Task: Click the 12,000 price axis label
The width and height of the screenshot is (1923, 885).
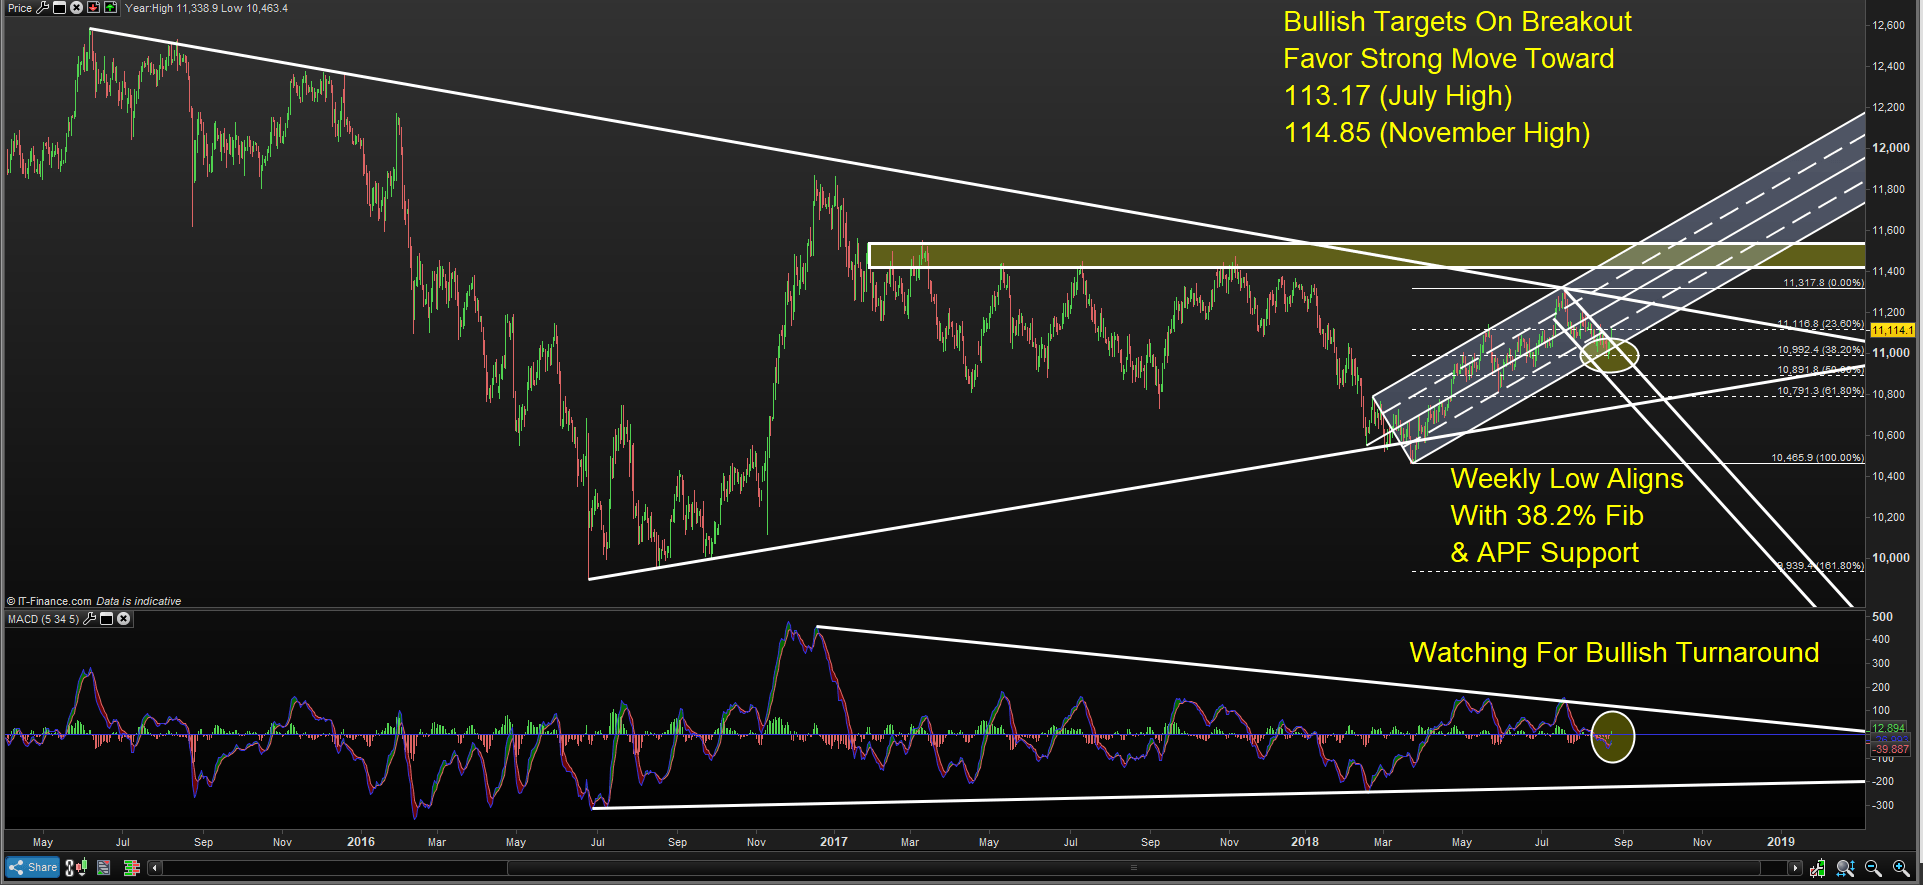Action: point(1890,148)
